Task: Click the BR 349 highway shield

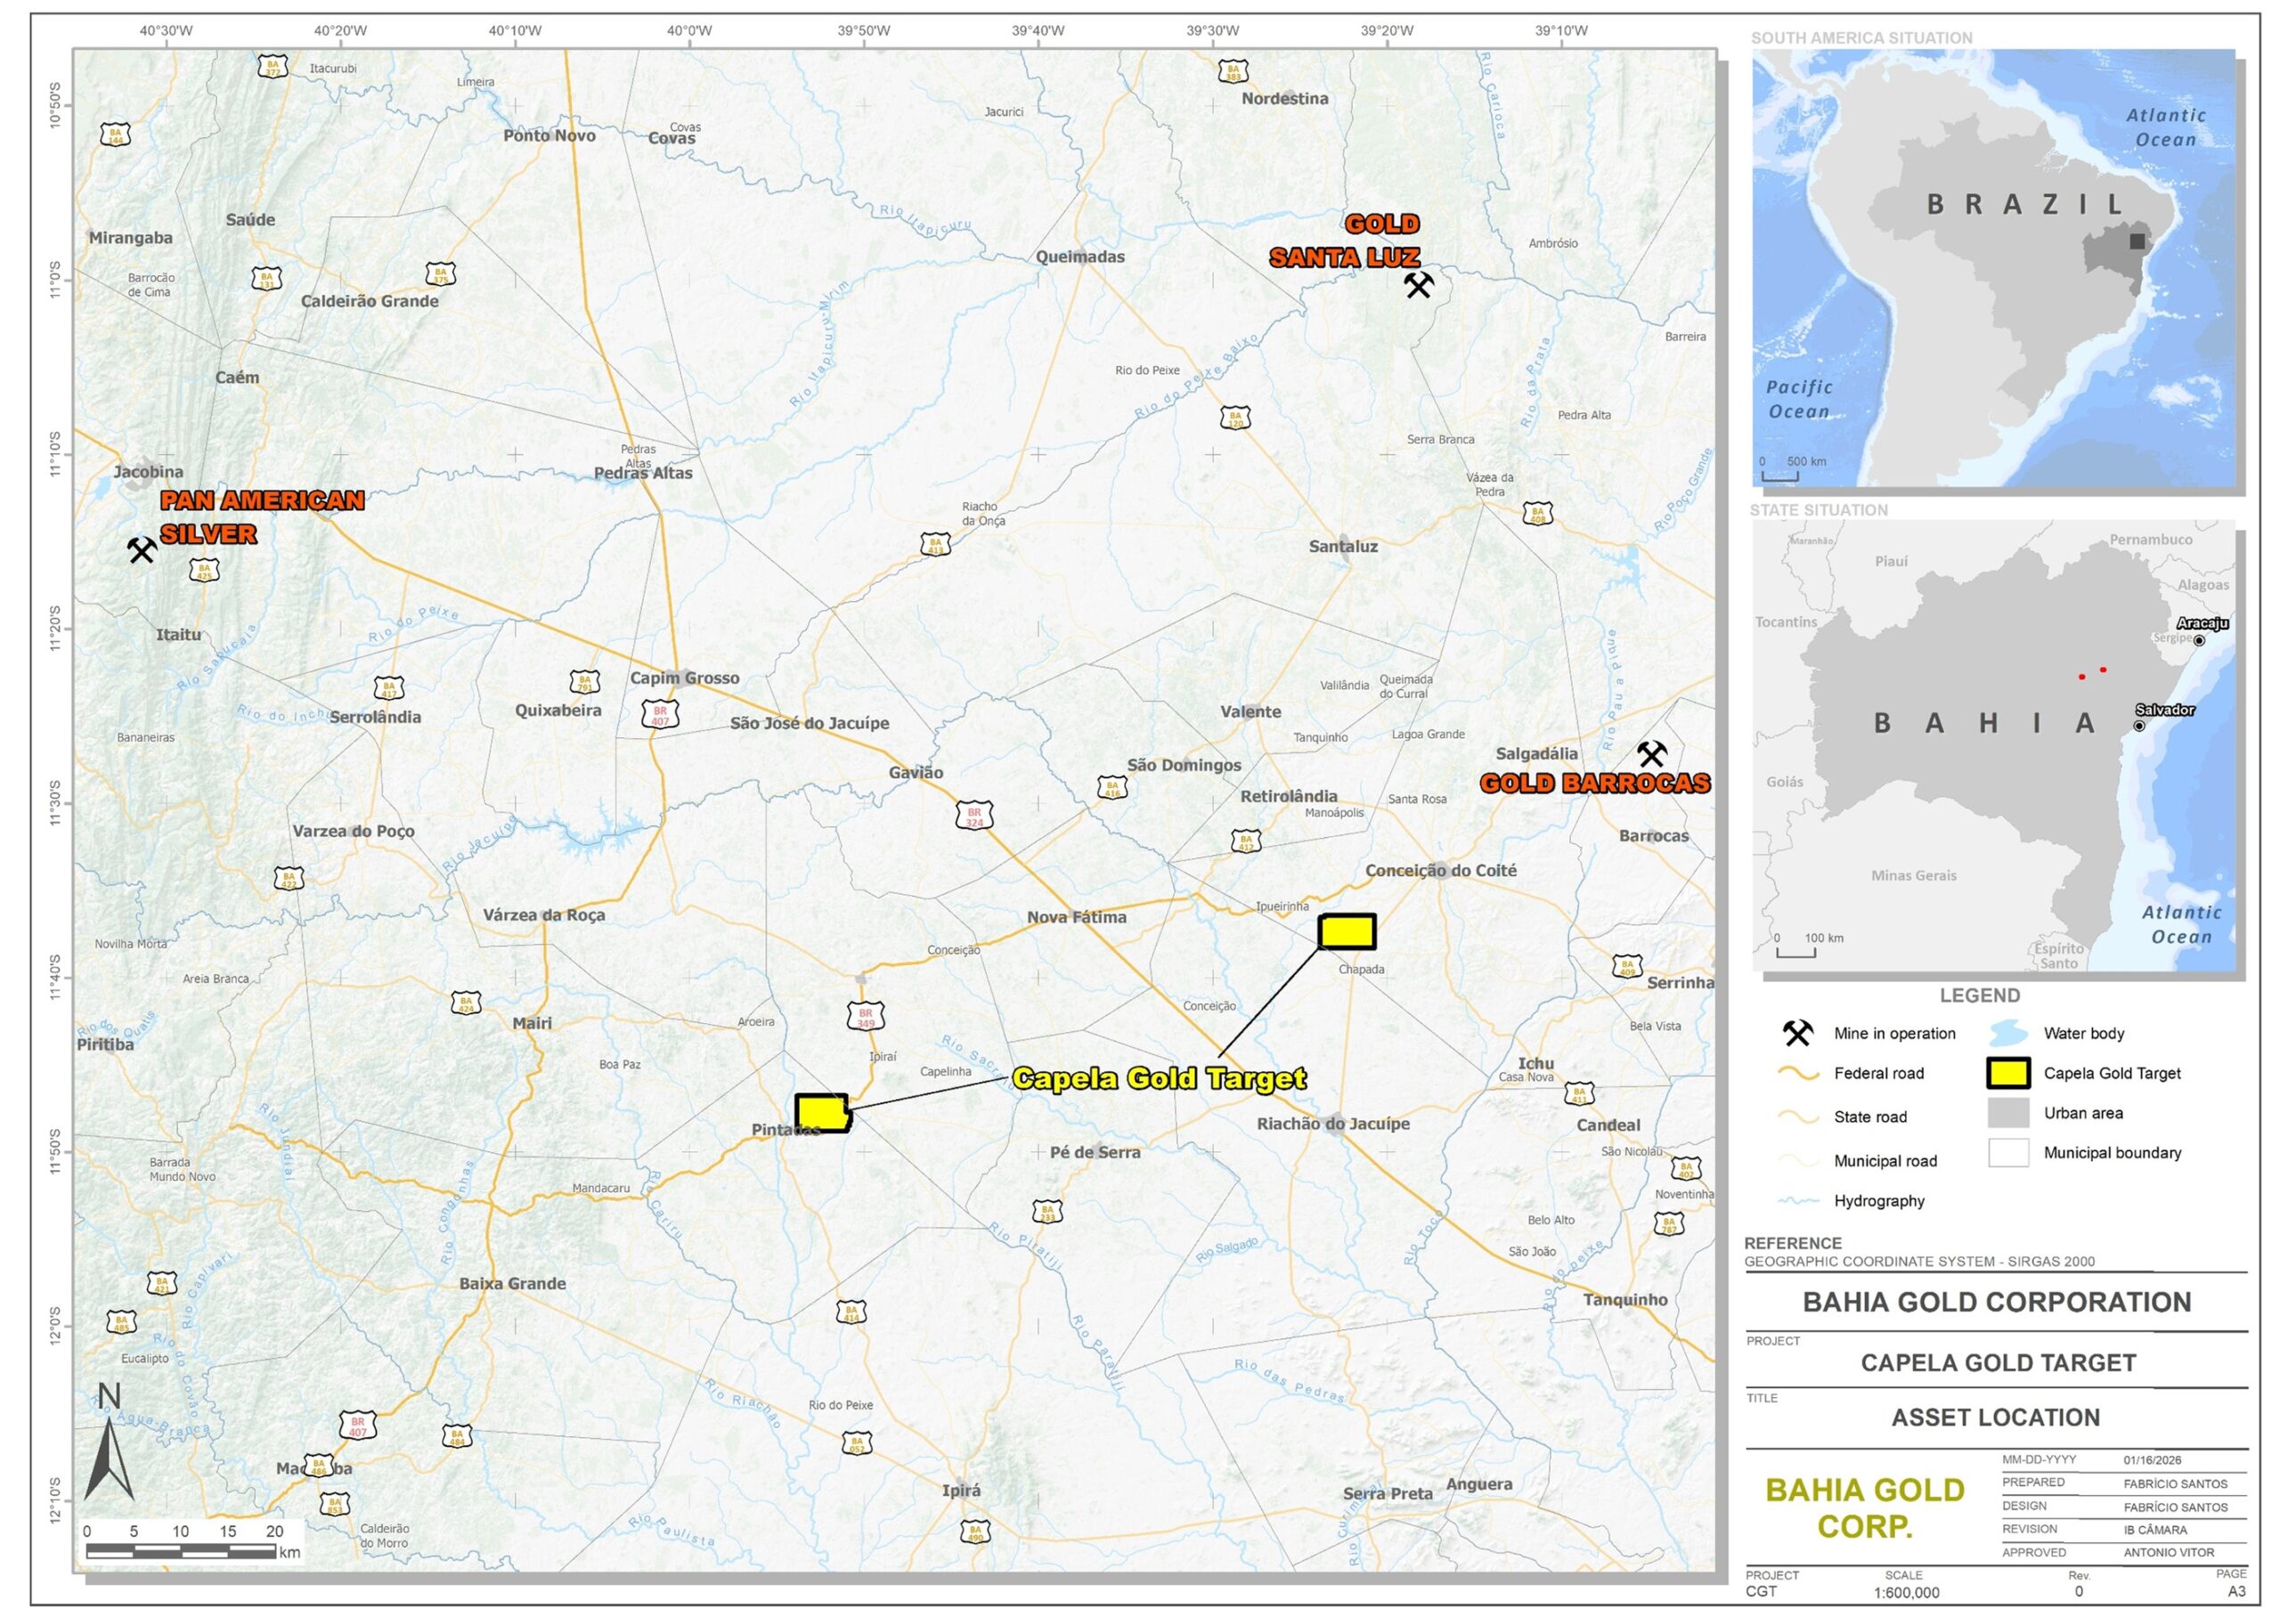Action: point(865,1017)
